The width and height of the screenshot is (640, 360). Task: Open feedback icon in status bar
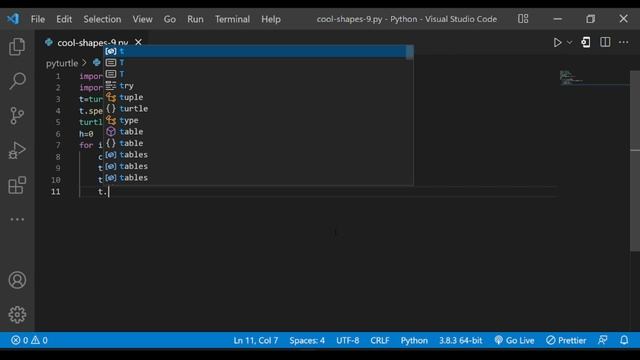point(602,340)
